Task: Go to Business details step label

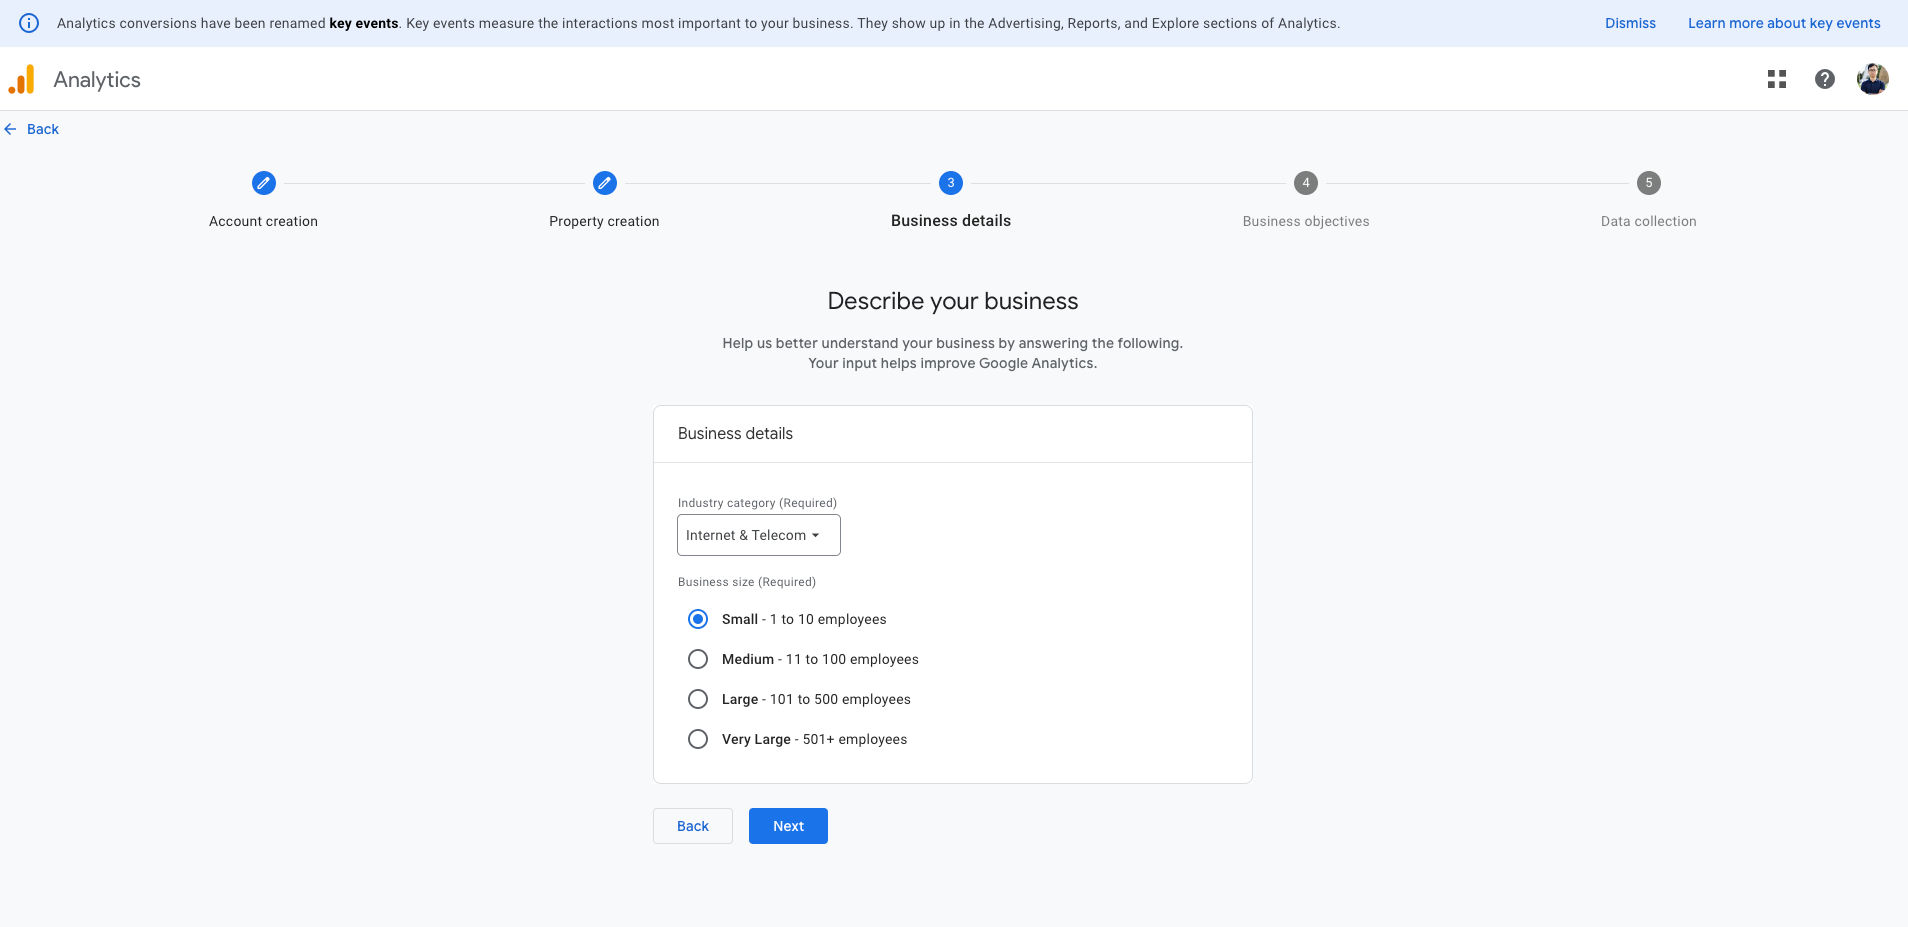Action: (950, 221)
